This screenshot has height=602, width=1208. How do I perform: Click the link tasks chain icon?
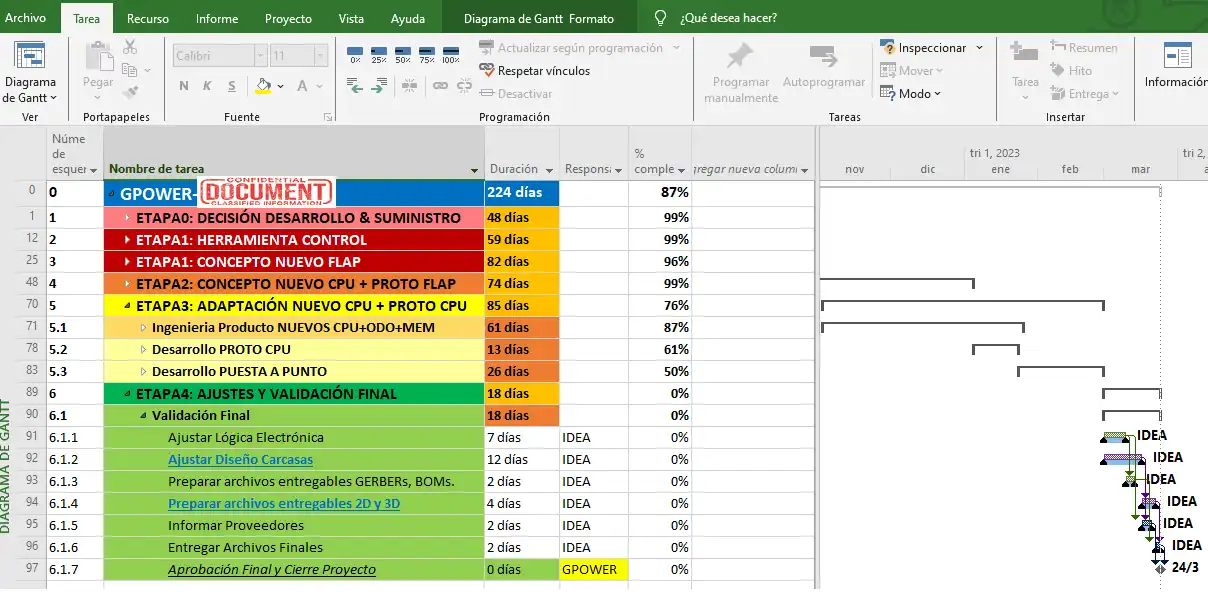[x=439, y=86]
